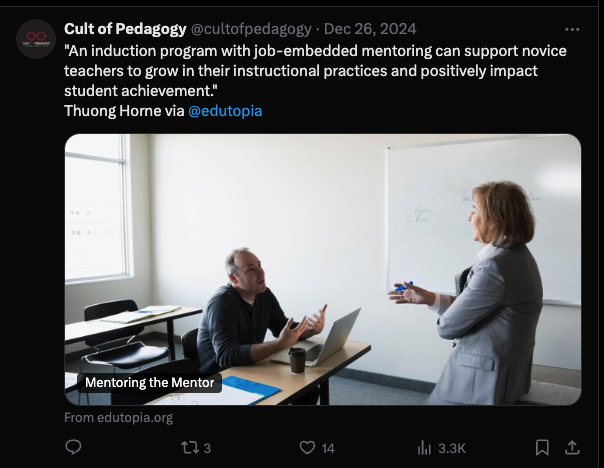The image size is (604, 468).
Task: Bookmark this post
Action: coord(541,447)
